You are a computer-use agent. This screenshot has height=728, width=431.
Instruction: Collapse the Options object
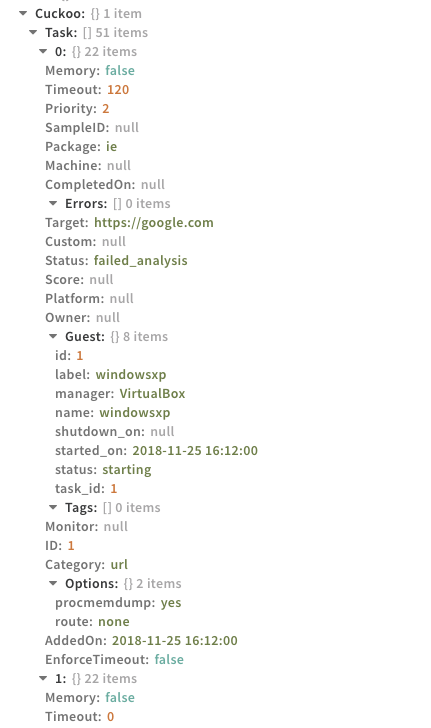pos(53,584)
